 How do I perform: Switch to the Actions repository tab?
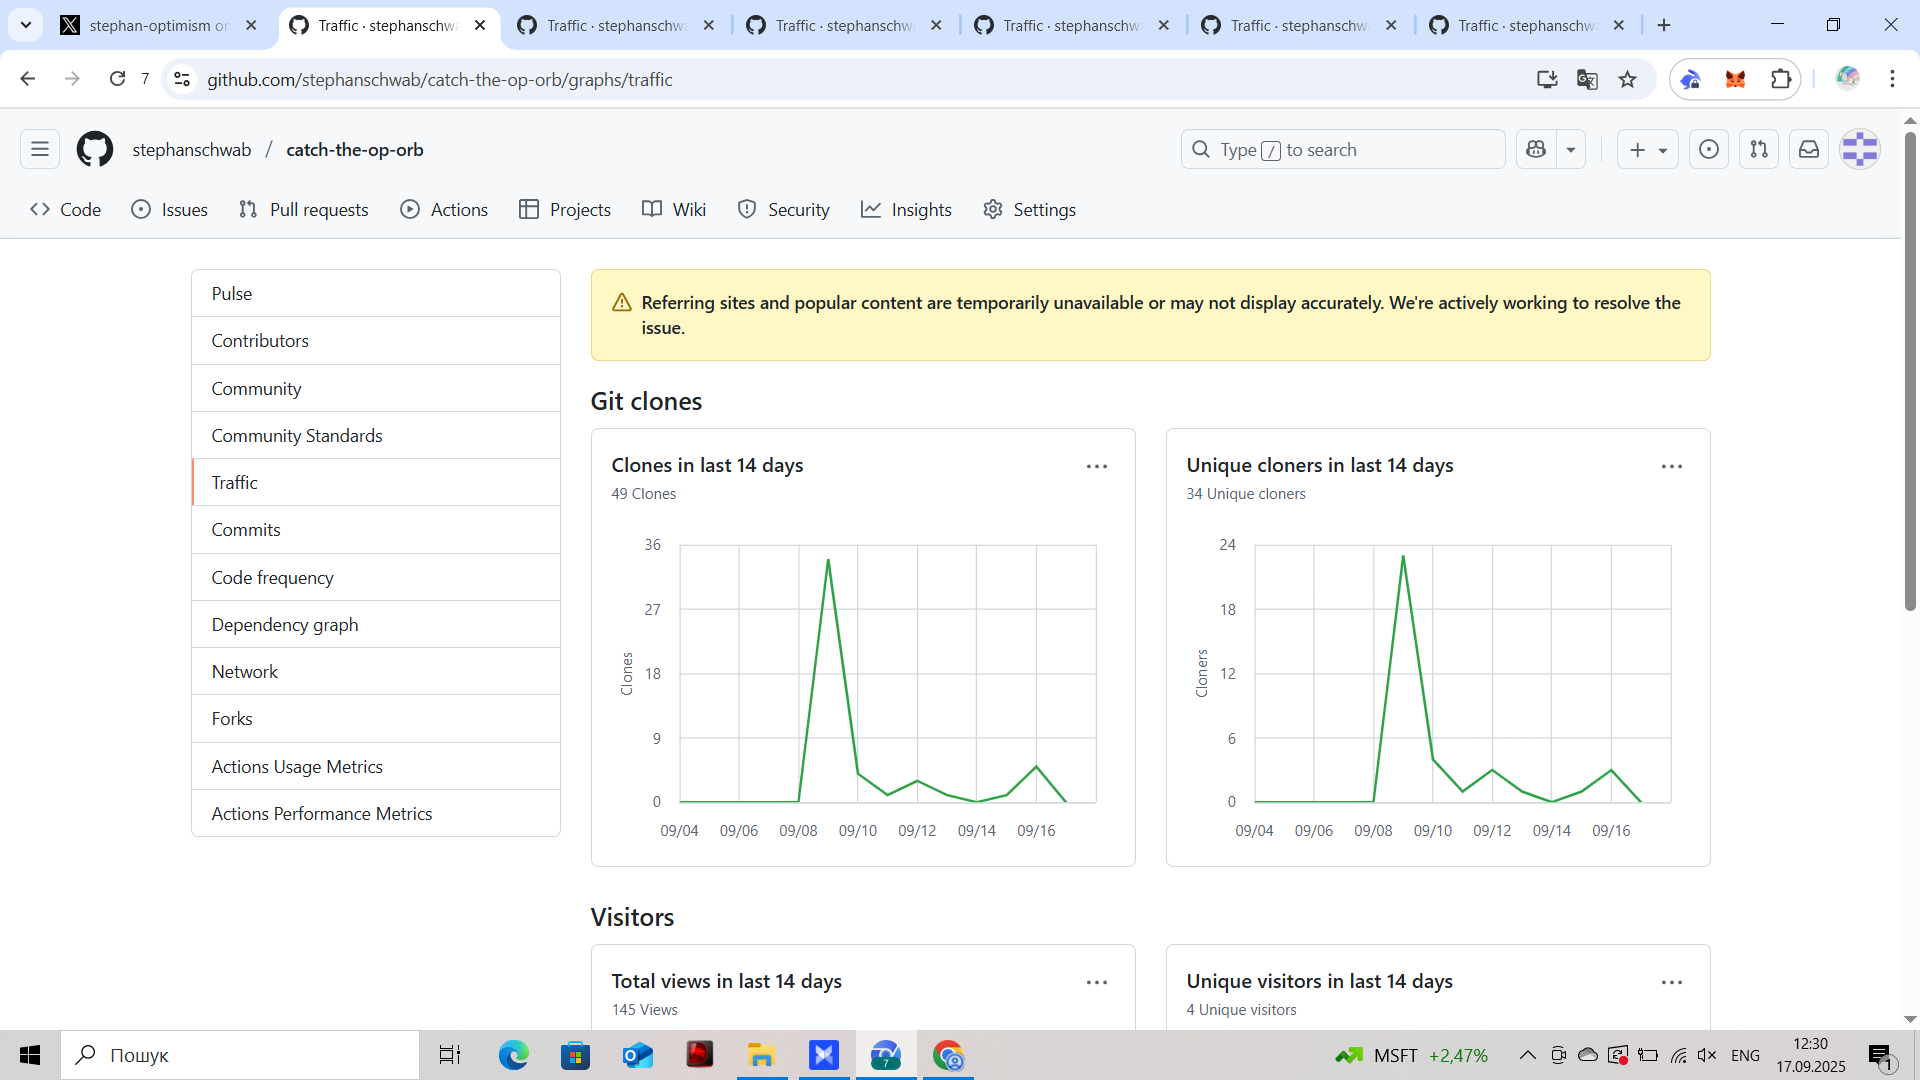pyautogui.click(x=444, y=210)
